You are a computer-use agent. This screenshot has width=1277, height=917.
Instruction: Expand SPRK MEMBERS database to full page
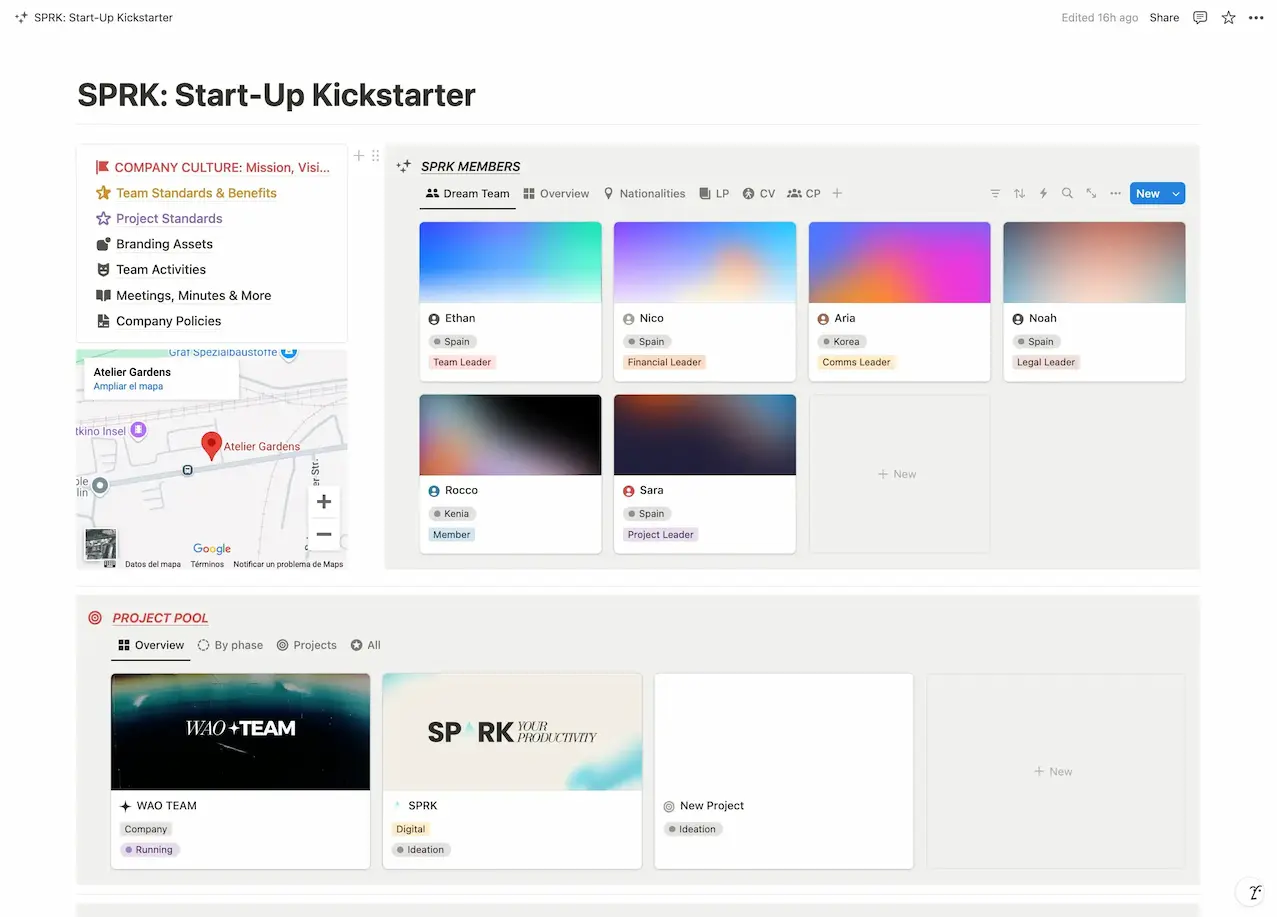point(1091,193)
